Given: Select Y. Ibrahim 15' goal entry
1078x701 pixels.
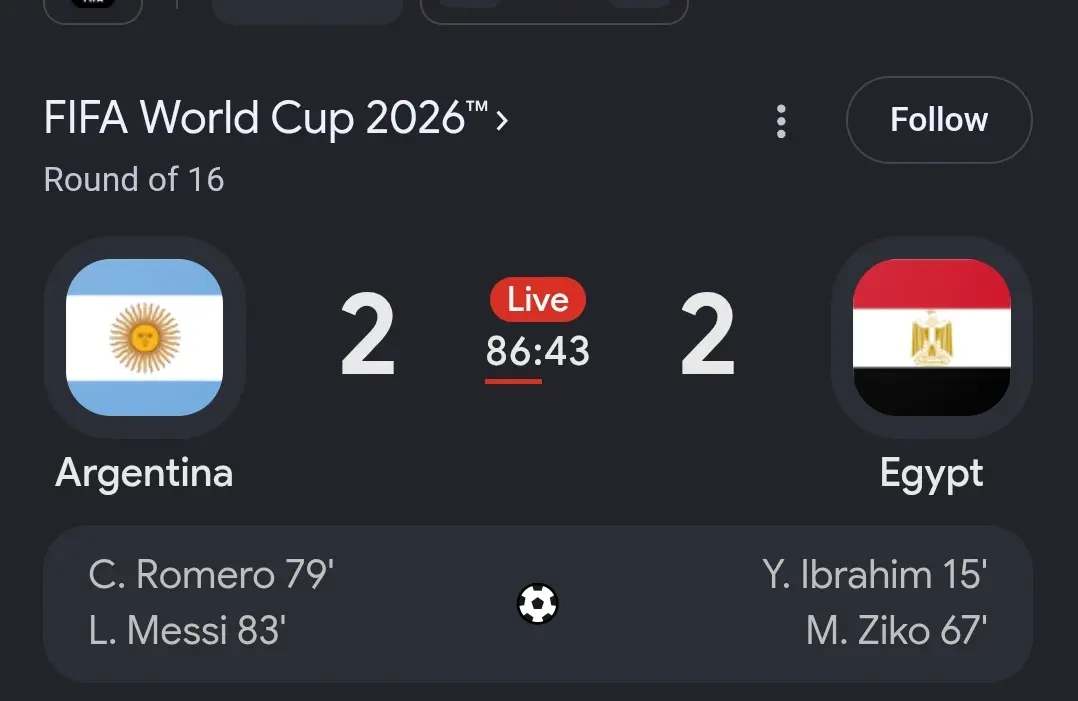Looking at the screenshot, I should (874, 575).
